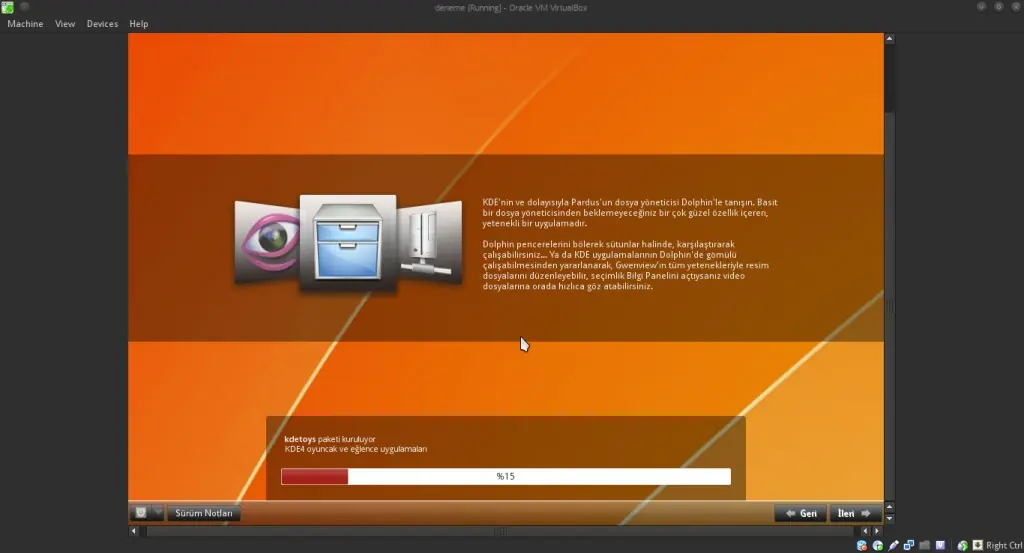Click the network server tower icon
The height and width of the screenshot is (553, 1024).
[430, 243]
